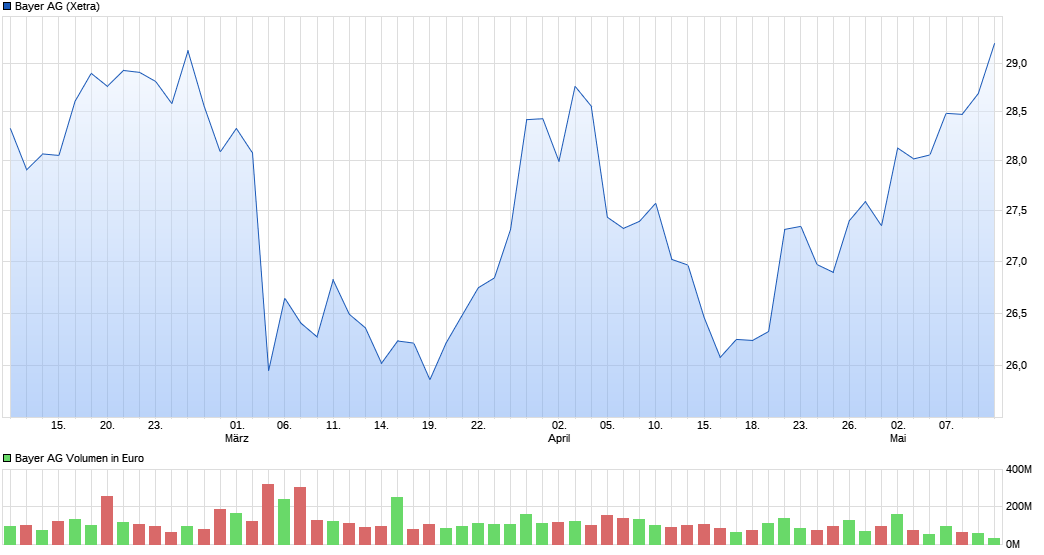The height and width of the screenshot is (555, 1044).
Task: Click the '26.' date label
Action: pyautogui.click(x=849, y=425)
